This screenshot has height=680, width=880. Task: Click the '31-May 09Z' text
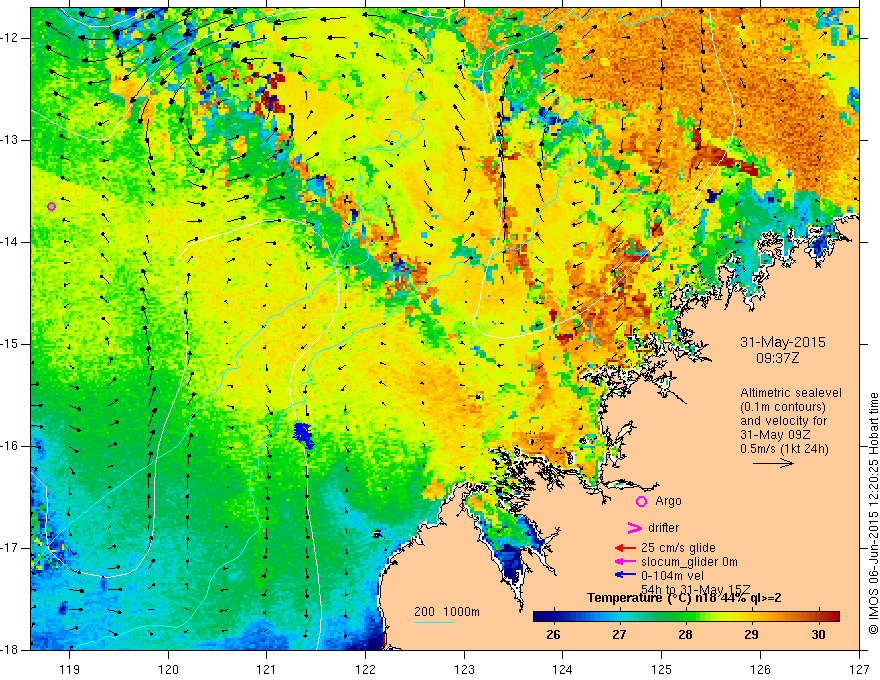pos(774,435)
